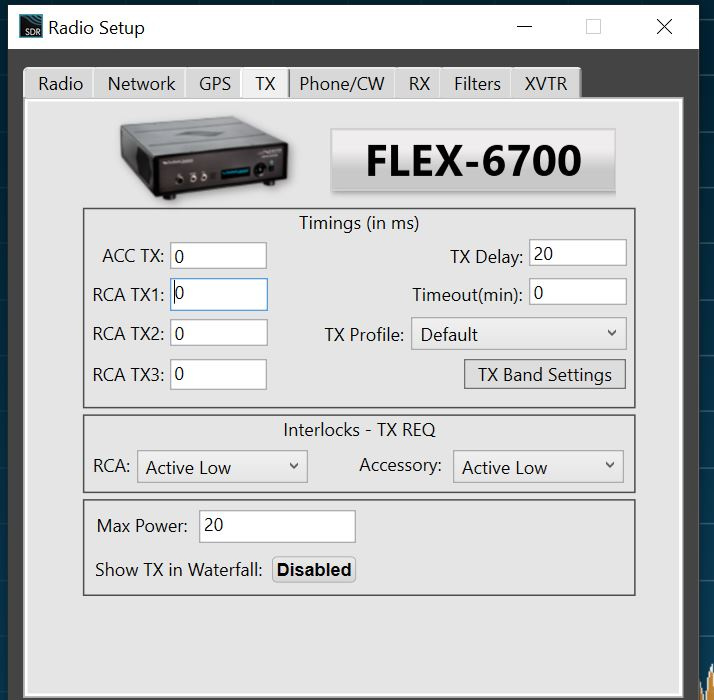
Task: Click the 'Timings (in ms)' heading
Action: point(359,223)
